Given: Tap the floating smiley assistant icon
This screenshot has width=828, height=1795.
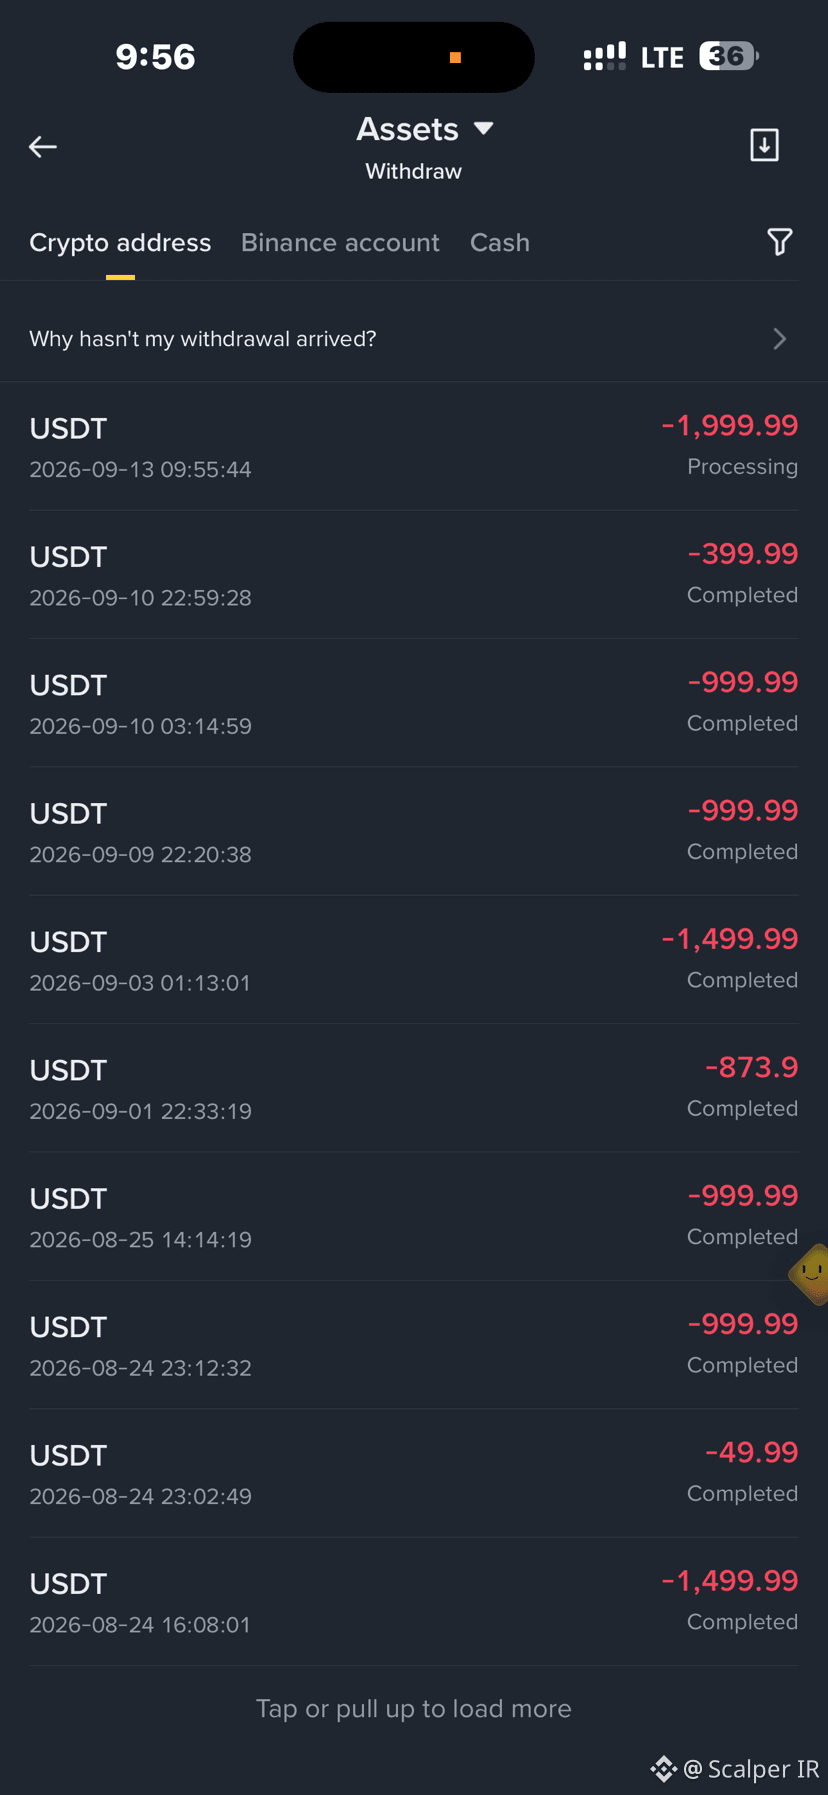Looking at the screenshot, I should 811,1274.
